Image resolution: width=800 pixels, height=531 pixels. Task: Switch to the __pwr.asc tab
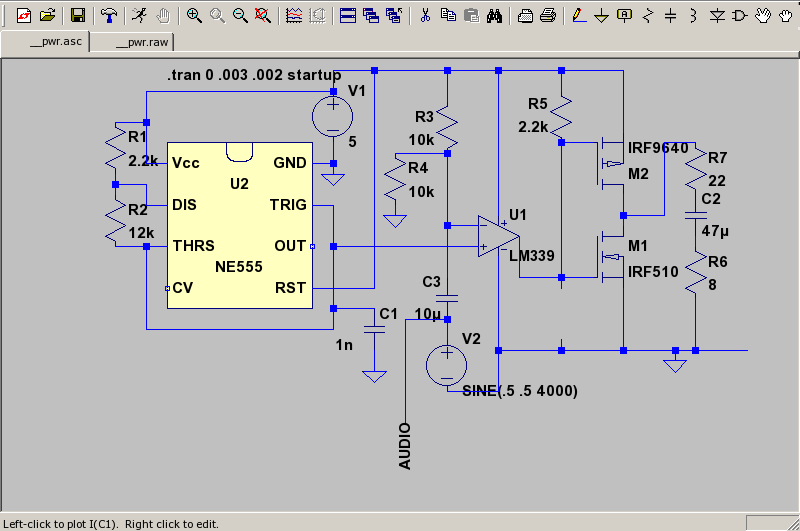point(45,42)
